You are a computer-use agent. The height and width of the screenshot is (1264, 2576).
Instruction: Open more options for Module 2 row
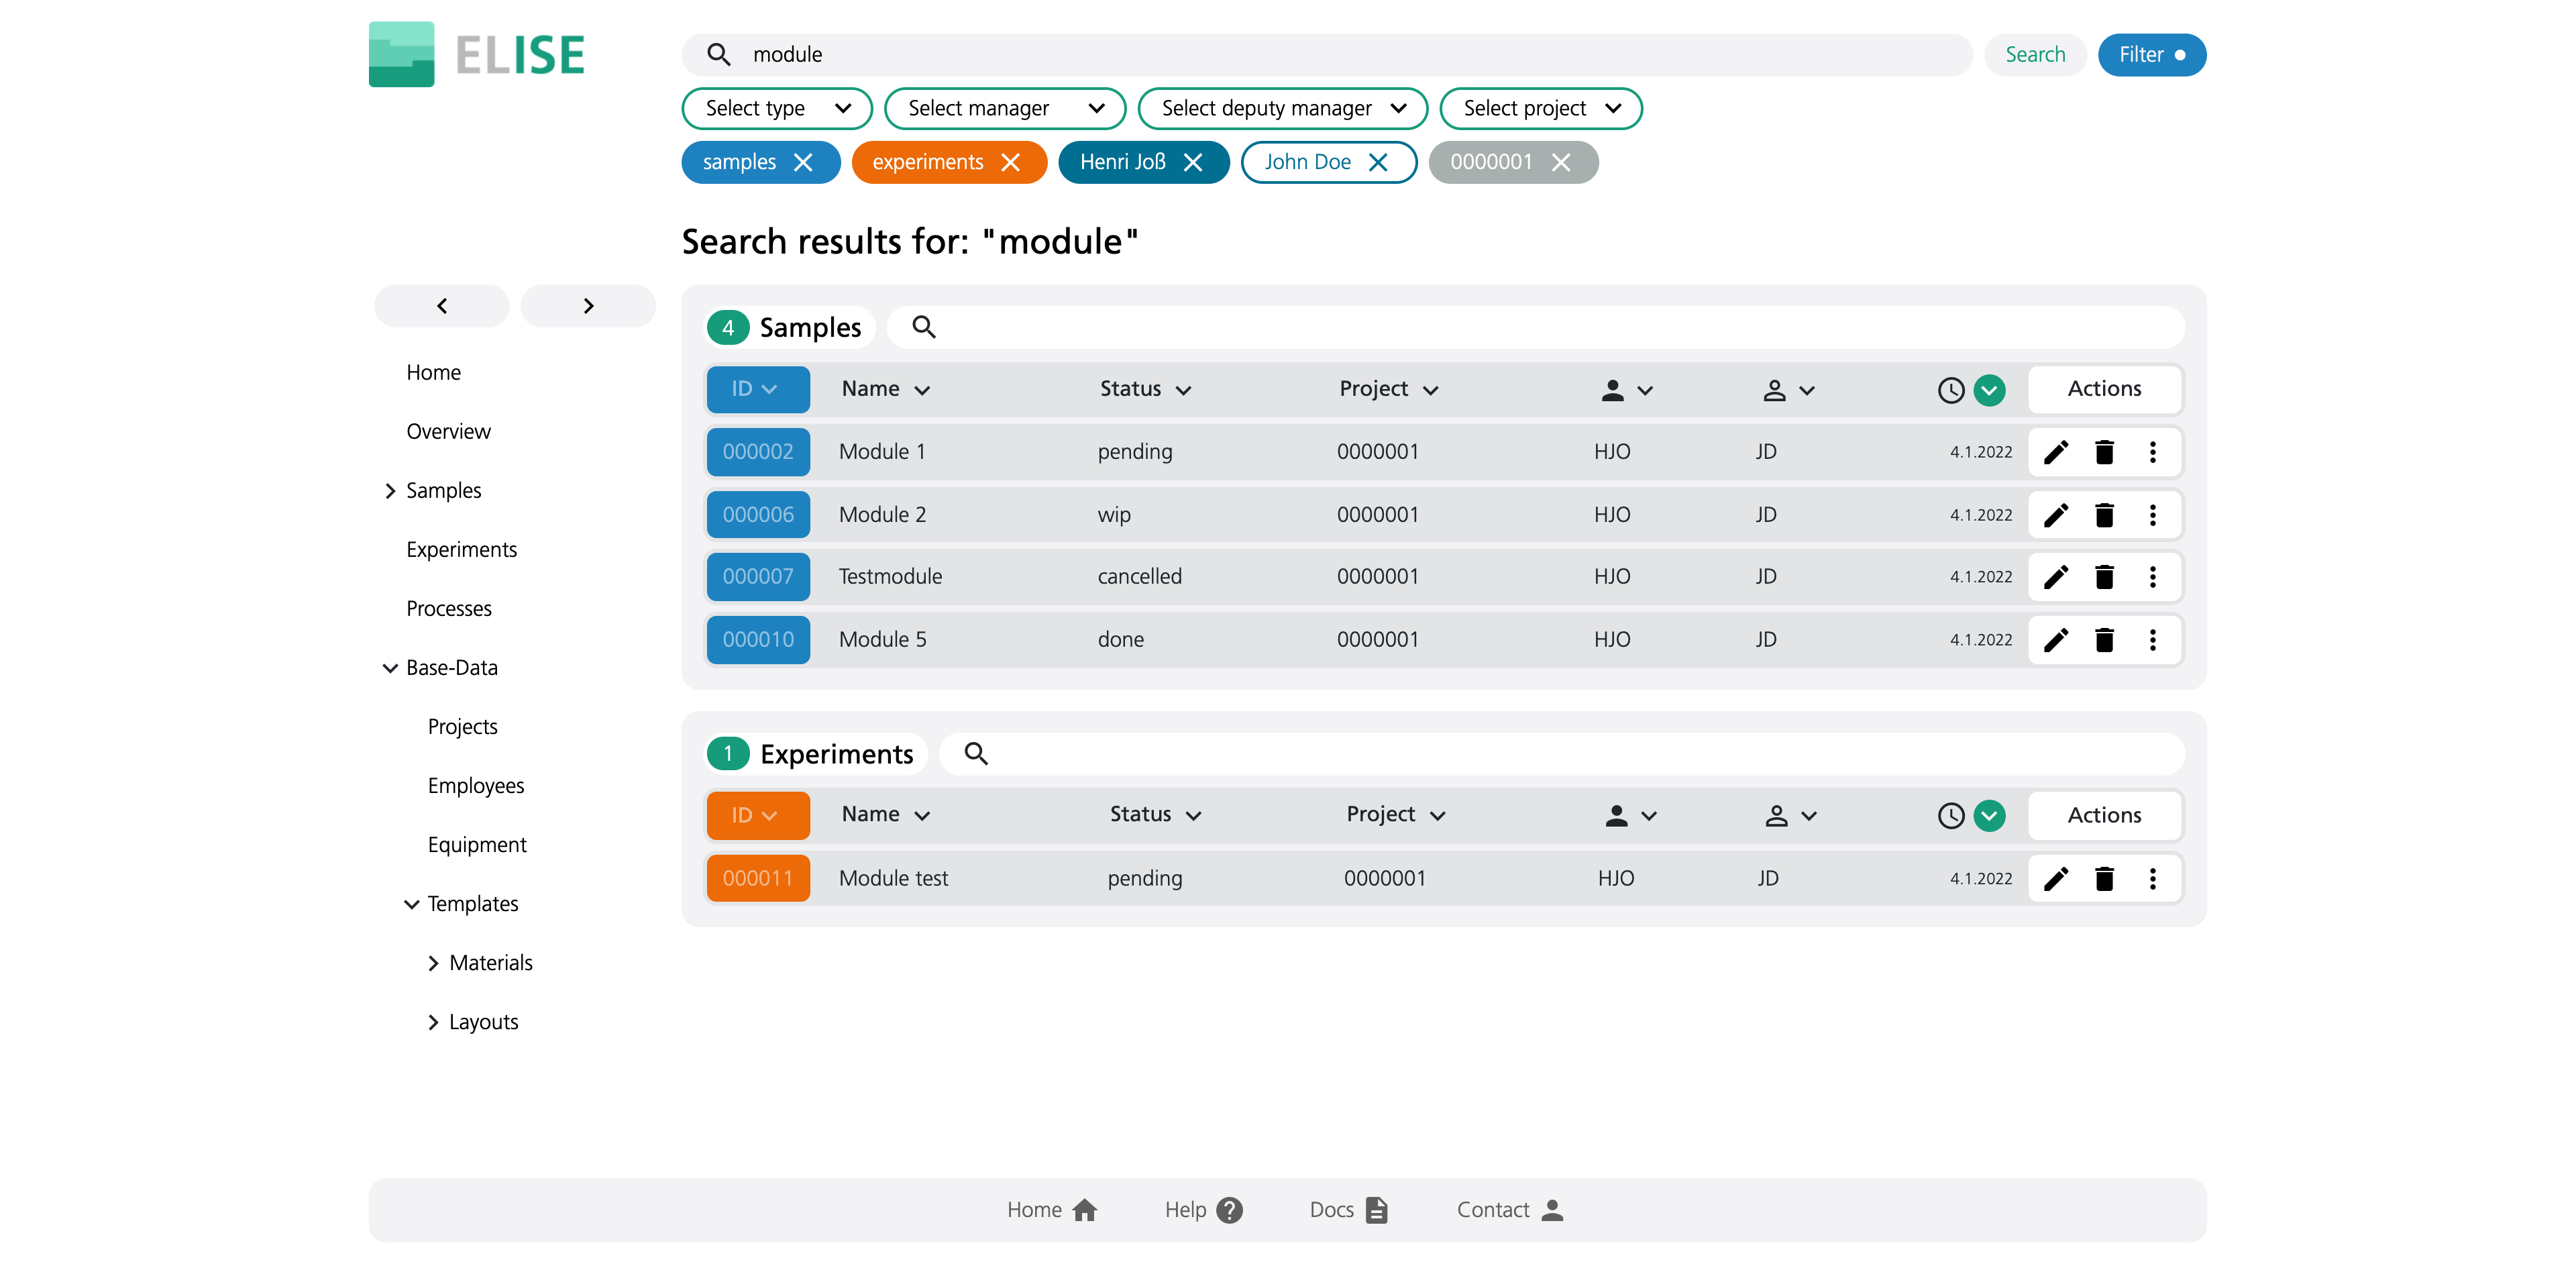pos(2153,515)
